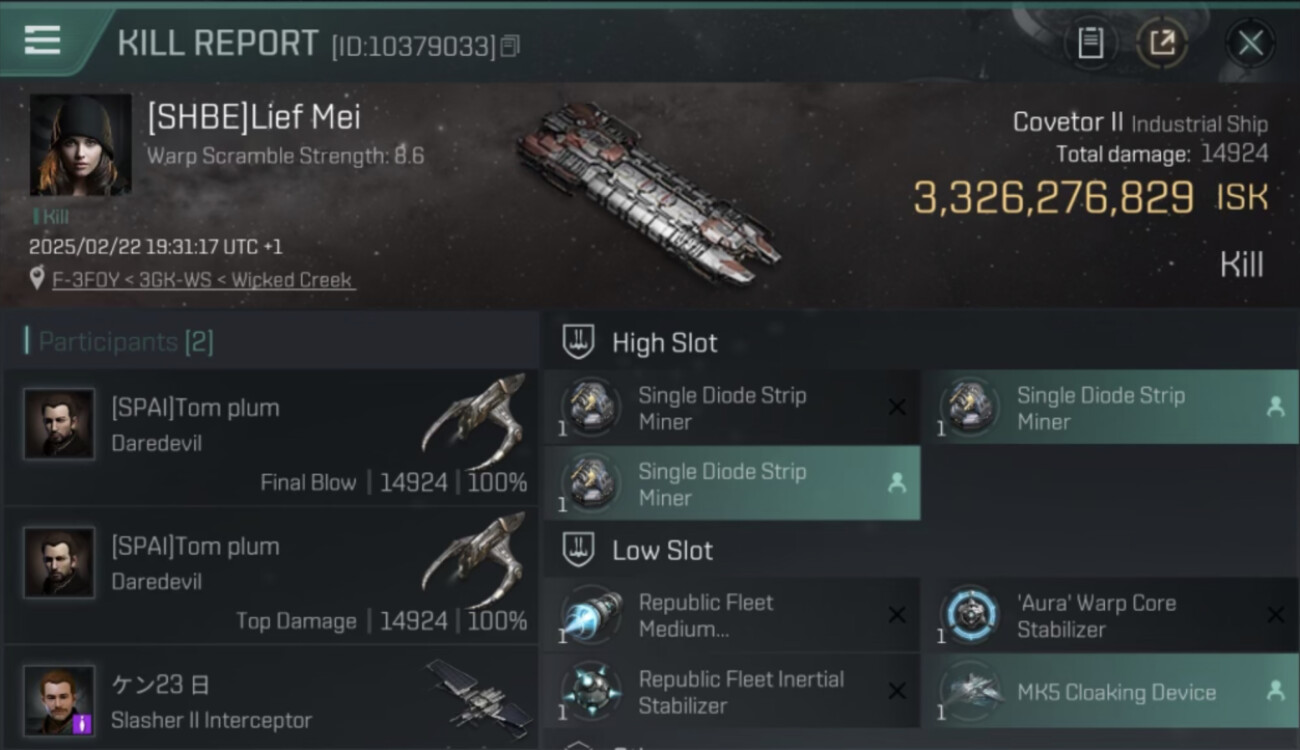Screen dimensions: 1300x750
Task: Copy the kill report ID
Action: pos(510,46)
